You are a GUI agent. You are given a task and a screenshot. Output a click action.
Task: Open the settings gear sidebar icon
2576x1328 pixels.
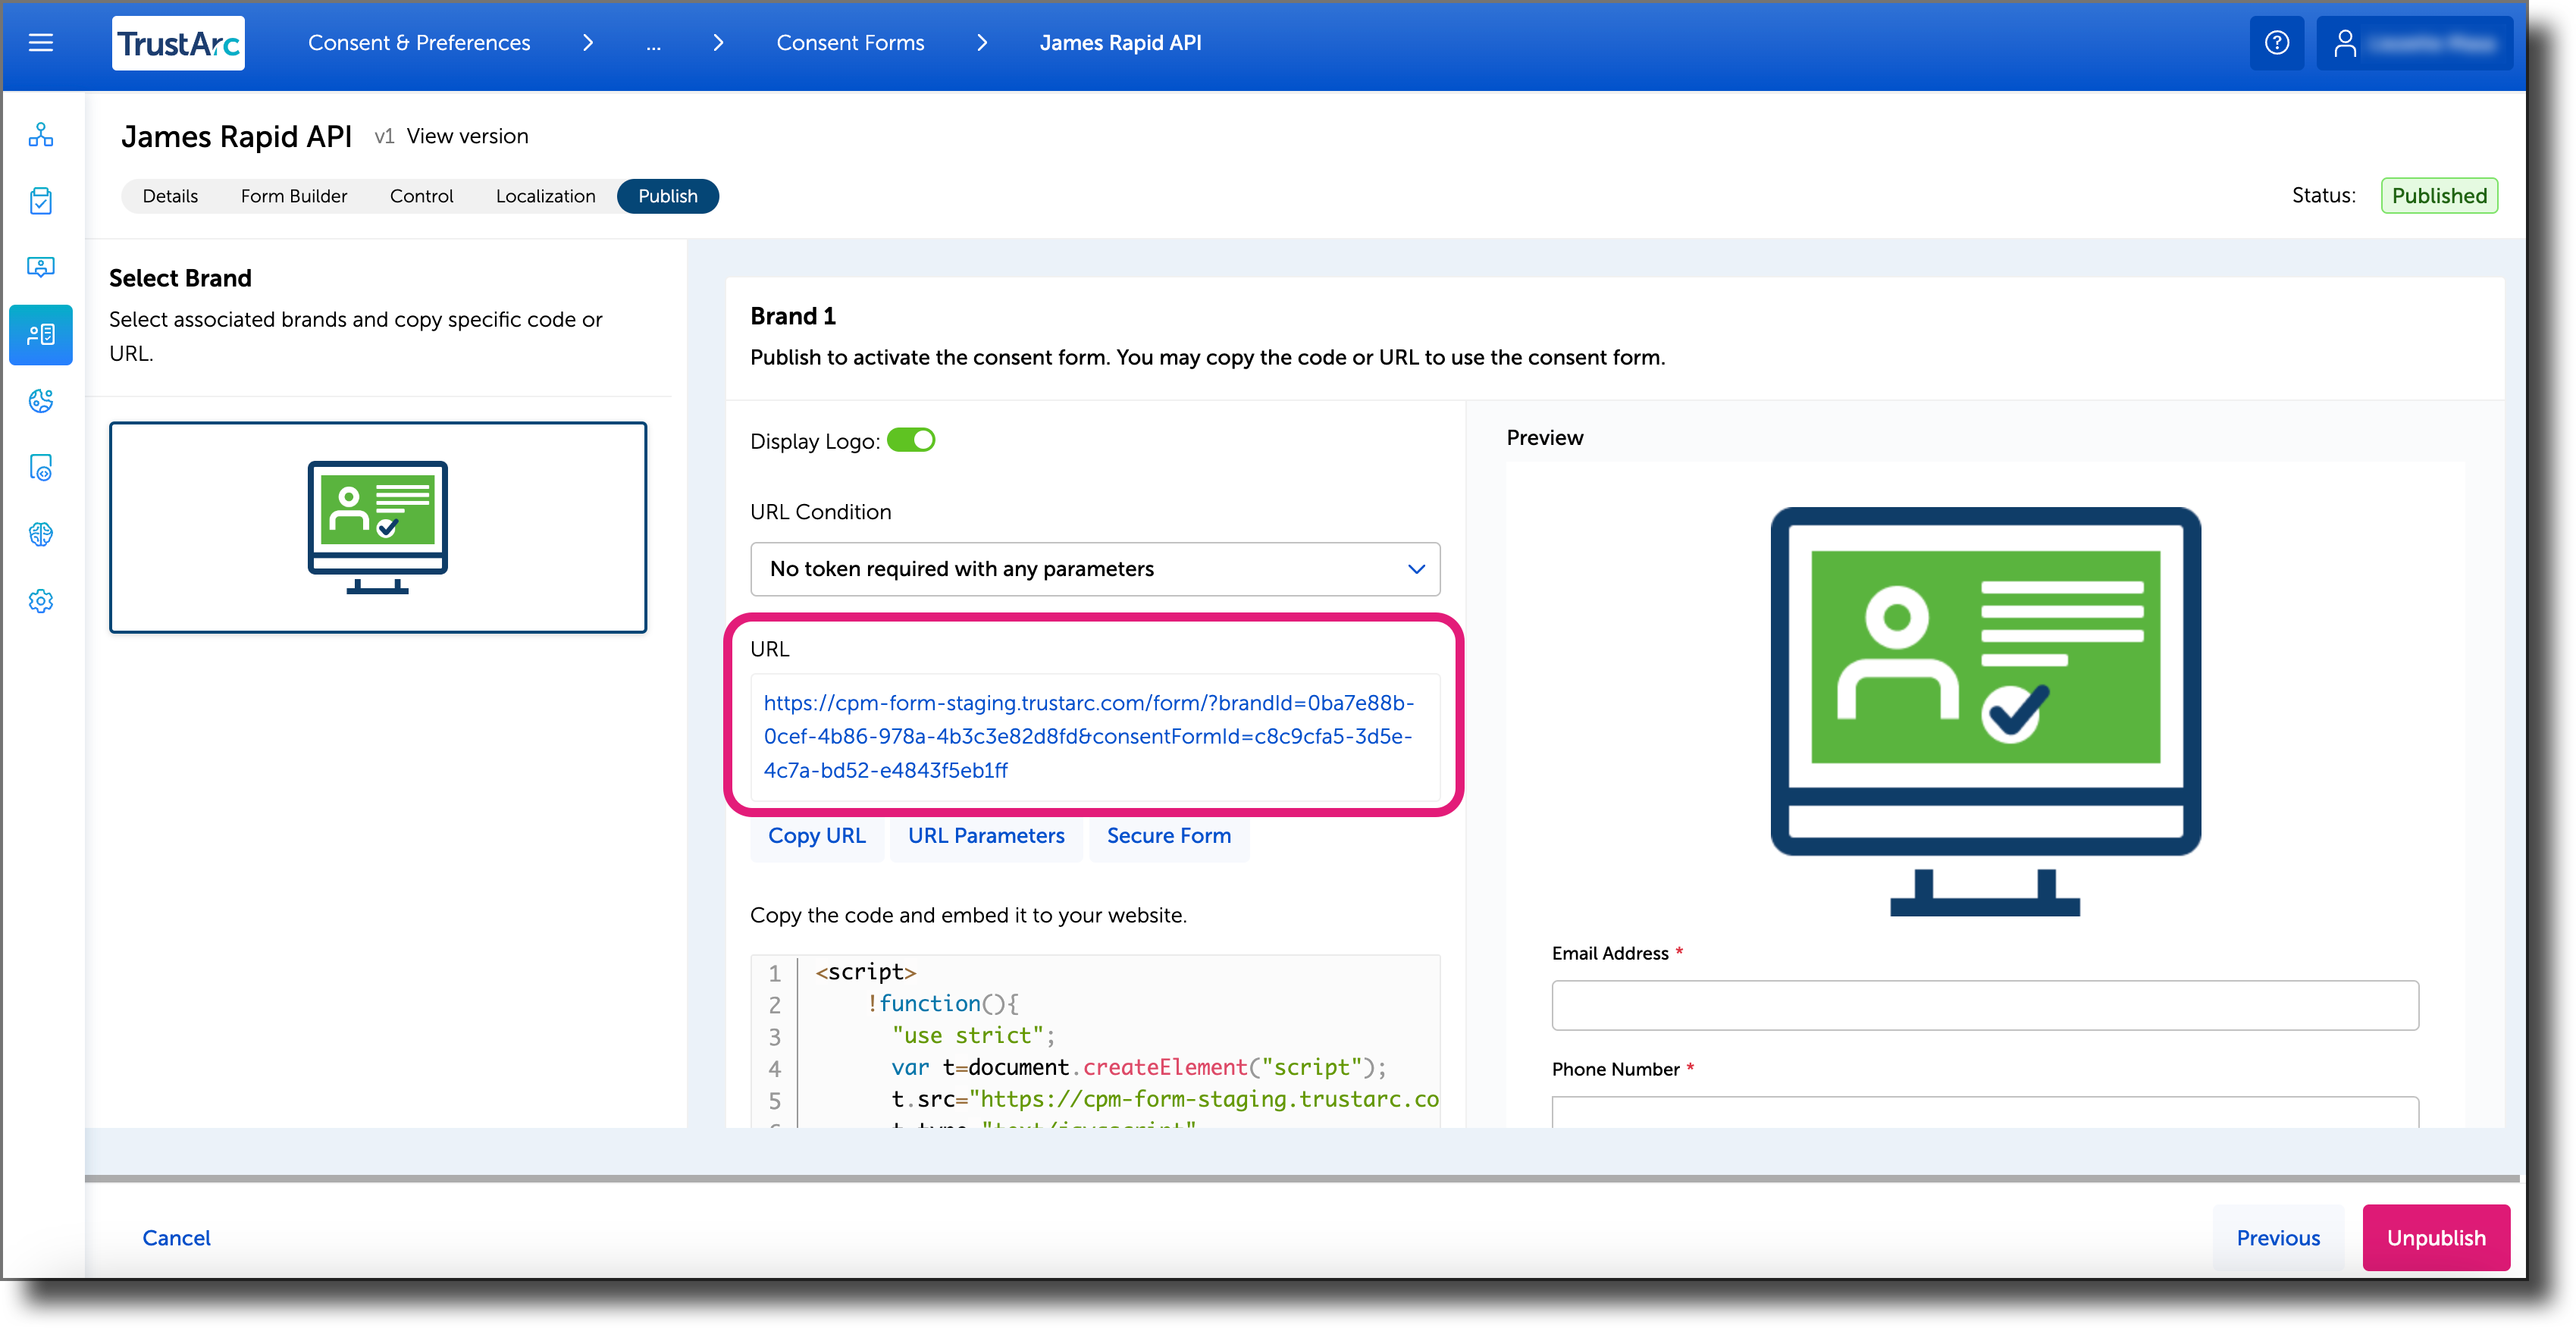41,601
